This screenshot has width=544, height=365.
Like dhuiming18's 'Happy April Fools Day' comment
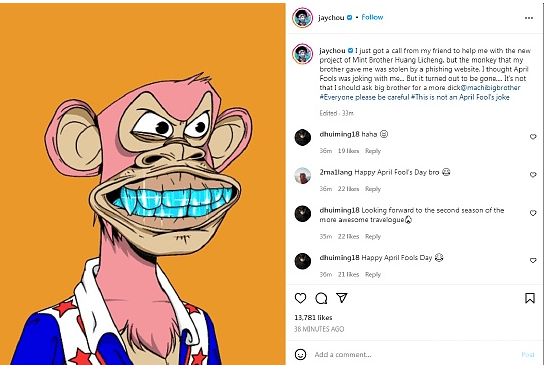533,260
